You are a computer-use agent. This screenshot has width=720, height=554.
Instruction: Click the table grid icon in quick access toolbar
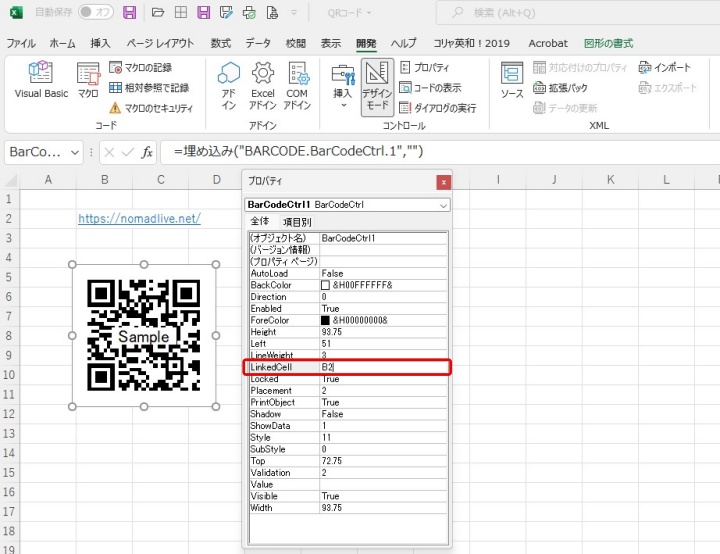point(181,12)
